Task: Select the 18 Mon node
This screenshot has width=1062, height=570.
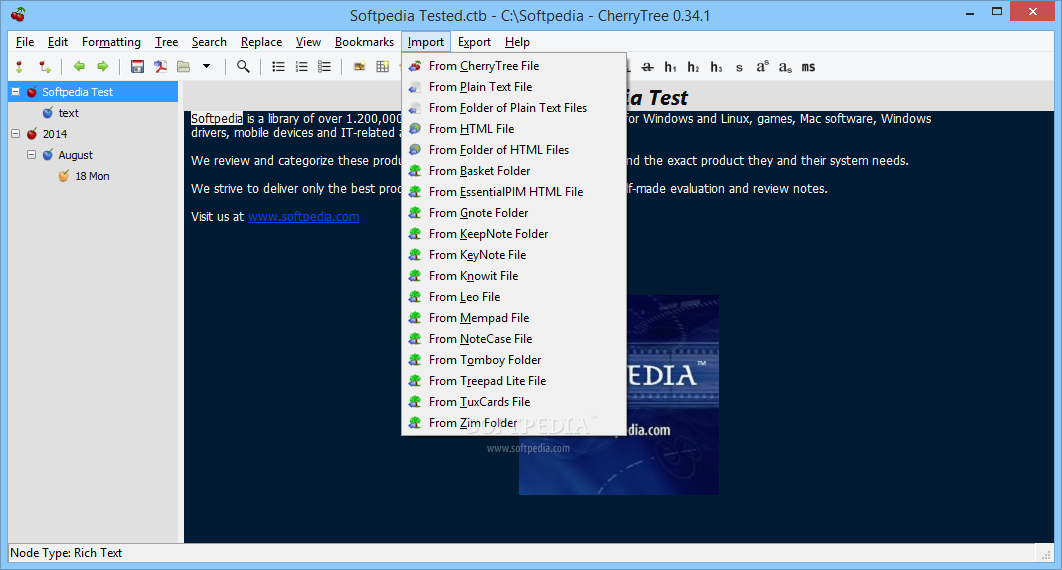Action: point(92,176)
